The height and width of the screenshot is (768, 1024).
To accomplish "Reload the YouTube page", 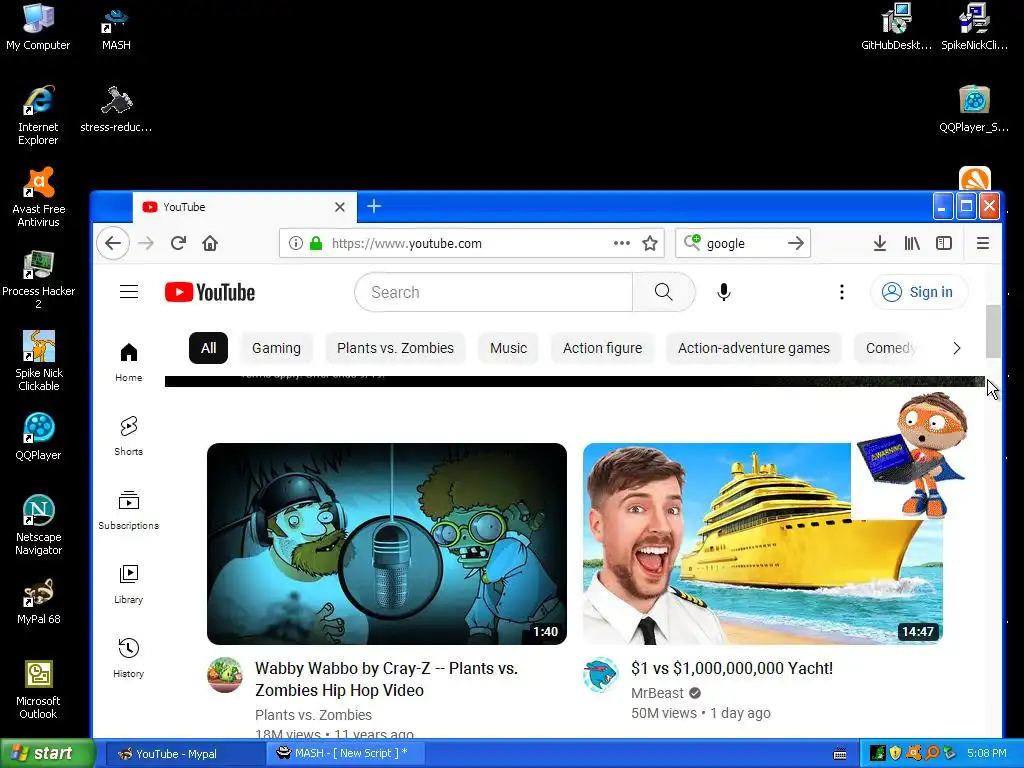I will [178, 244].
